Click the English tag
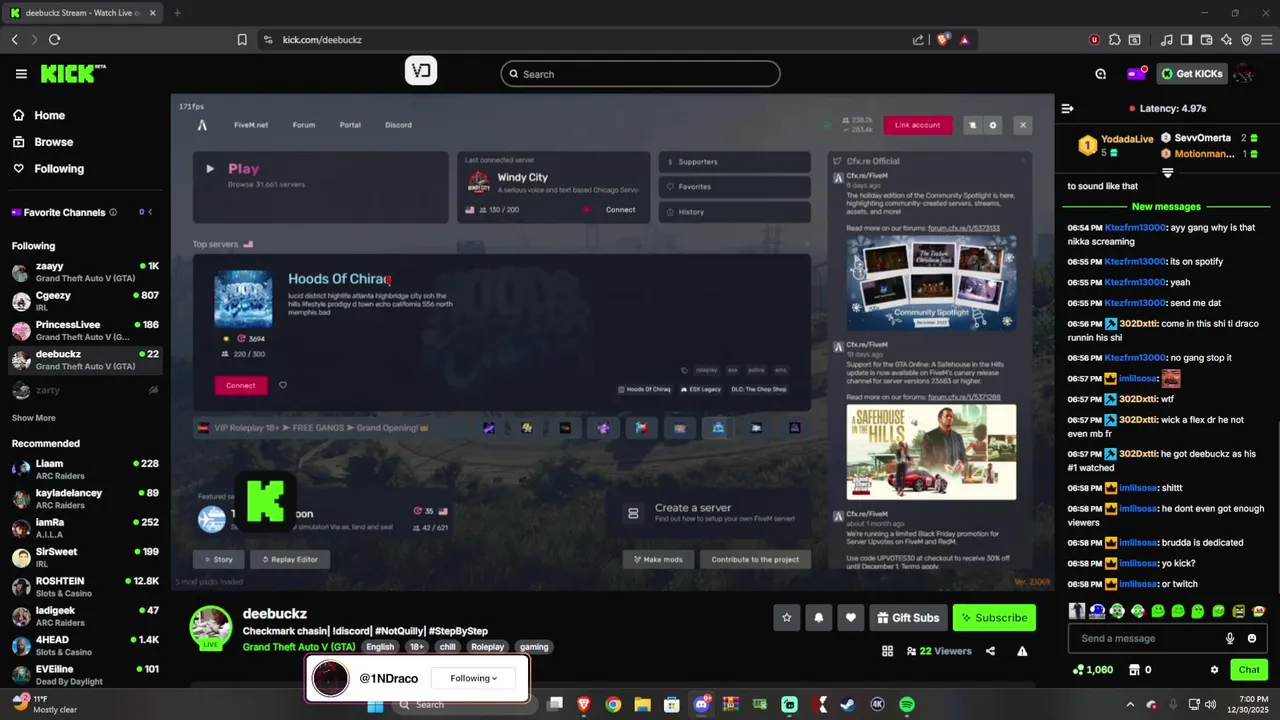Viewport: 1280px width, 720px height. click(380, 647)
